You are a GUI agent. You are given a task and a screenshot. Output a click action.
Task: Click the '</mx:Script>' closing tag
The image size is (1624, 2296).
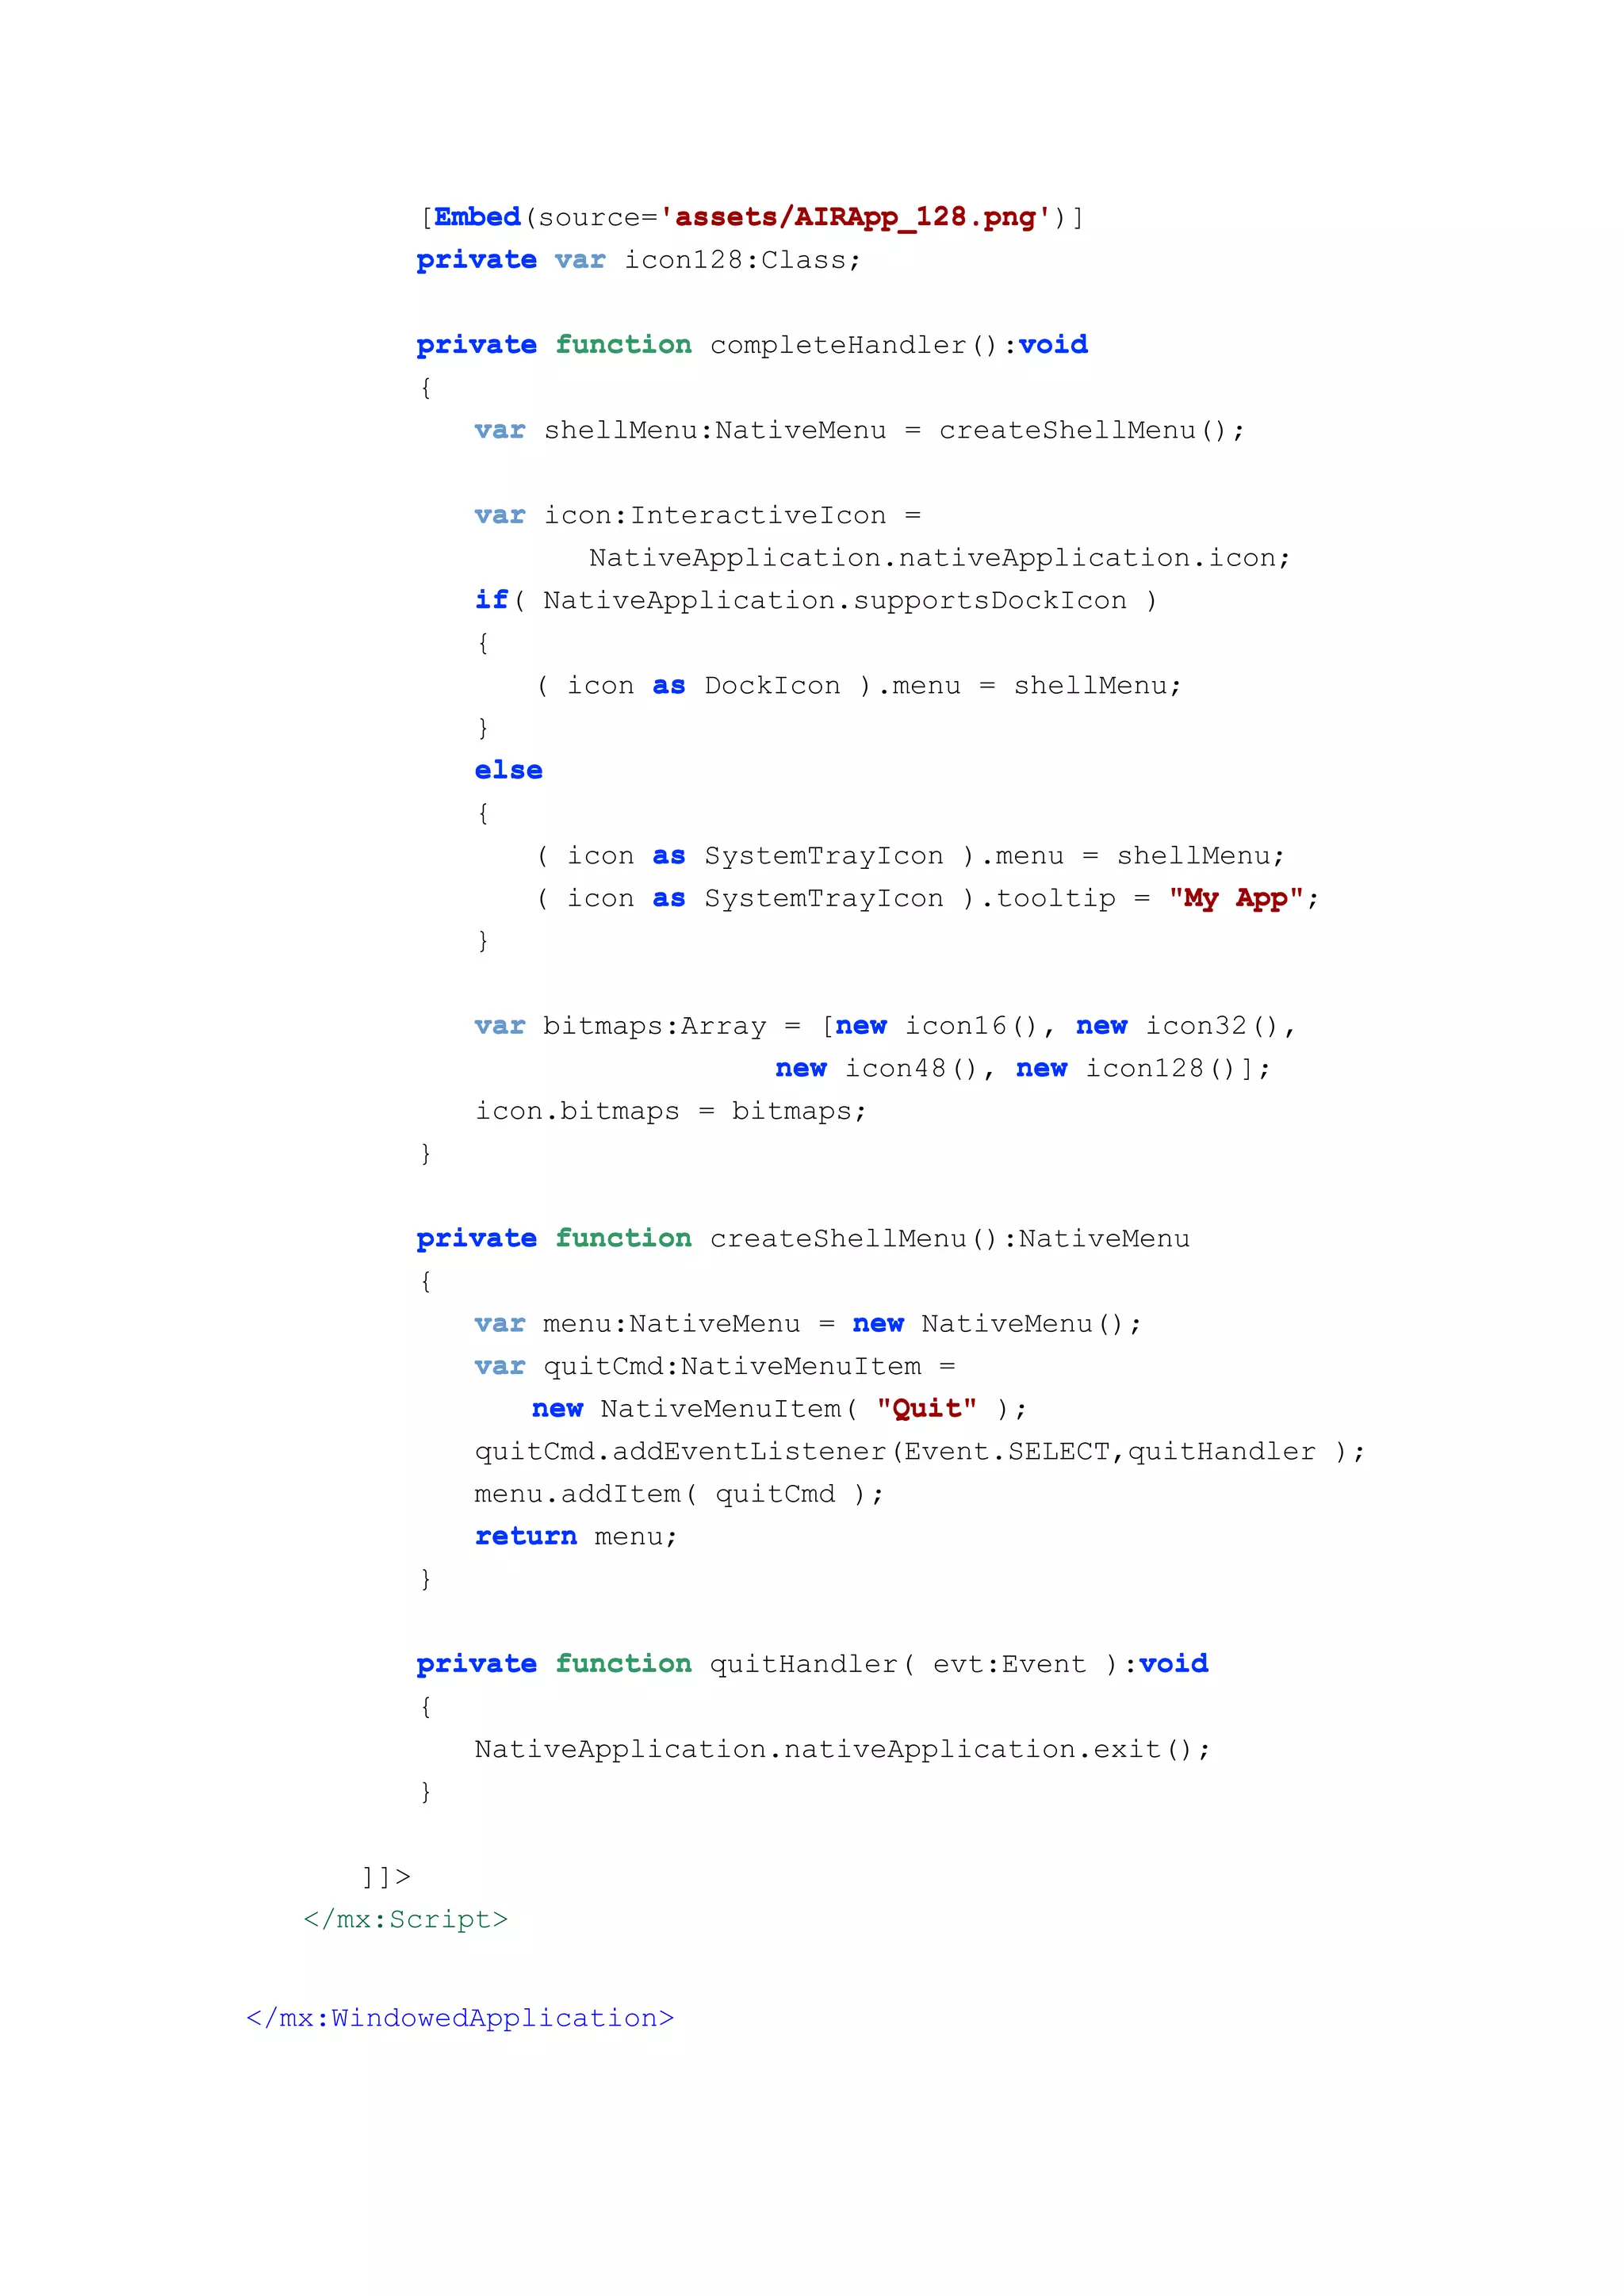point(406,1920)
